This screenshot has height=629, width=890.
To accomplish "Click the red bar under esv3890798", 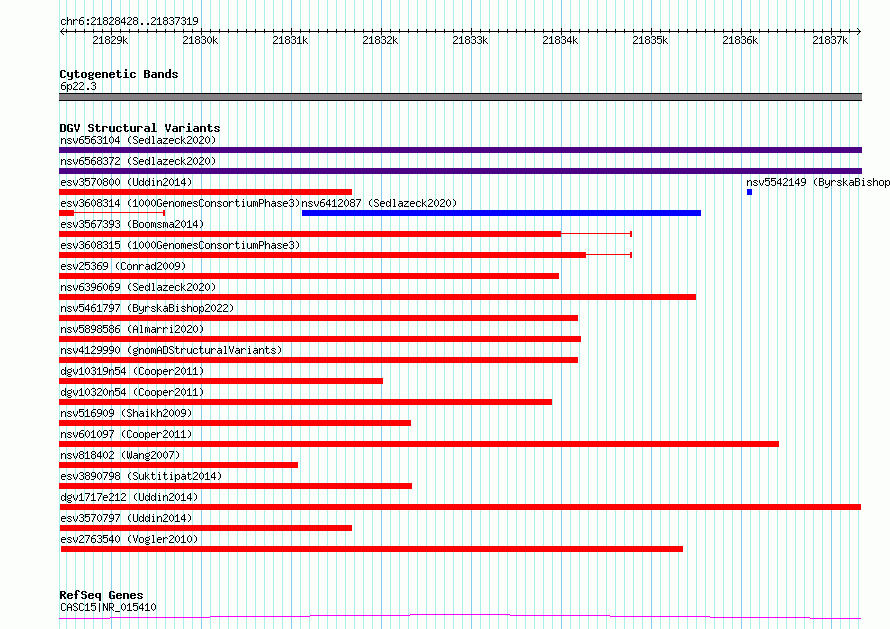I will coord(236,486).
